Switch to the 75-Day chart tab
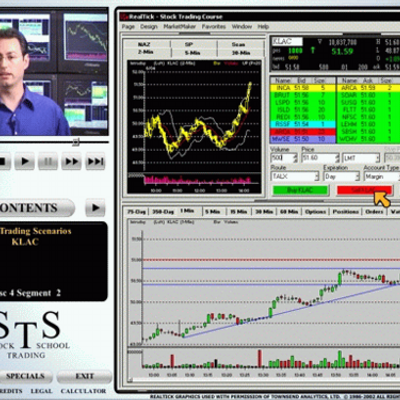The width and height of the screenshot is (400, 400). (x=136, y=212)
